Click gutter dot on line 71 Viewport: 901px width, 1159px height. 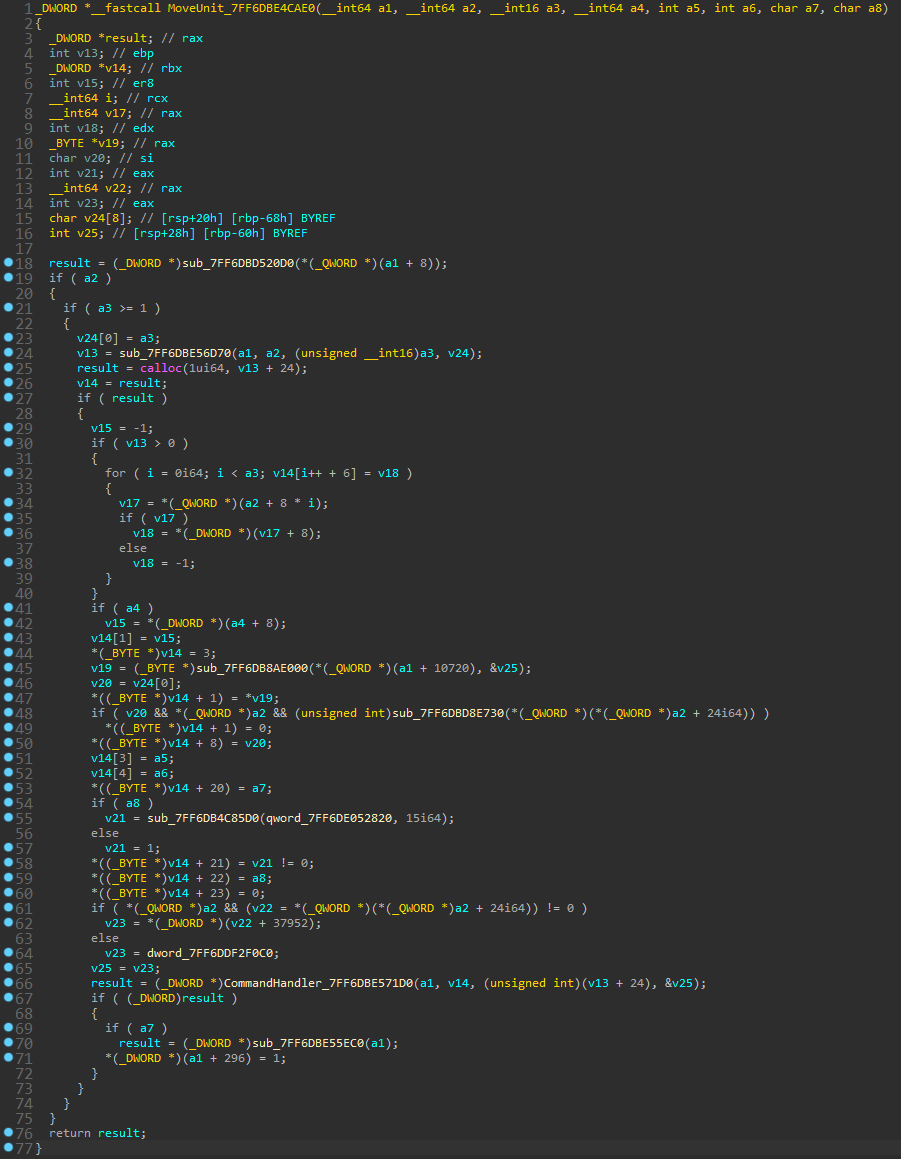point(7,1058)
